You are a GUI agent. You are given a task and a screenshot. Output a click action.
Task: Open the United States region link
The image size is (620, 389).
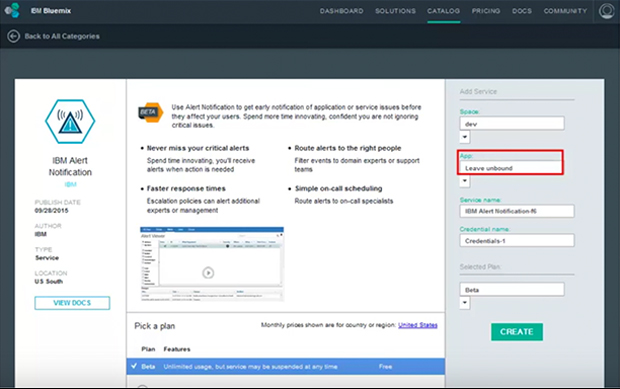coord(418,325)
